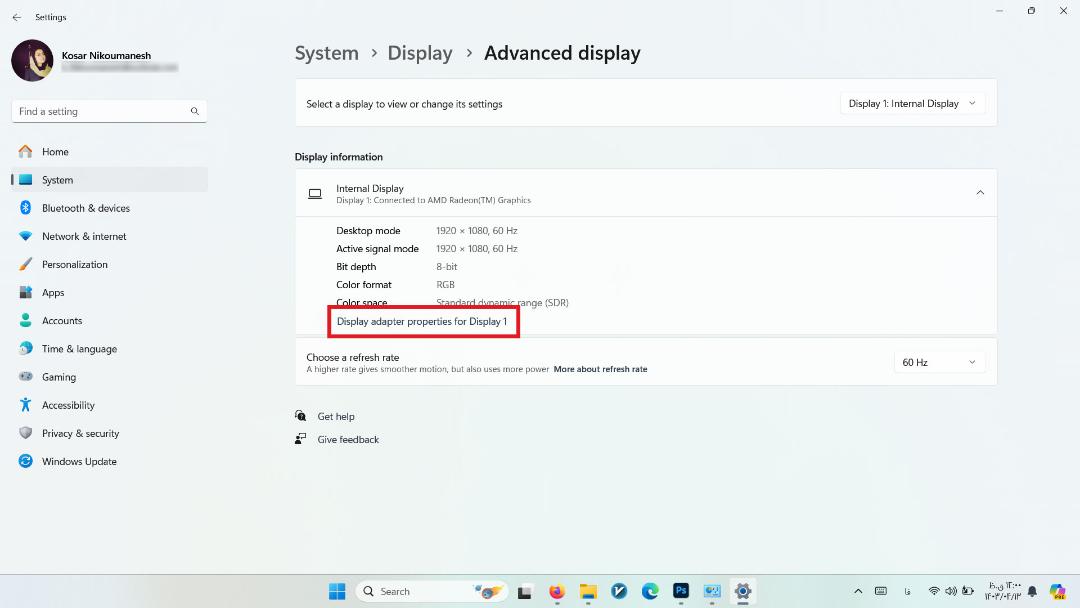Screen dimensions: 1080x608
Task: Select System in the sidebar
Action: click(x=110, y=180)
